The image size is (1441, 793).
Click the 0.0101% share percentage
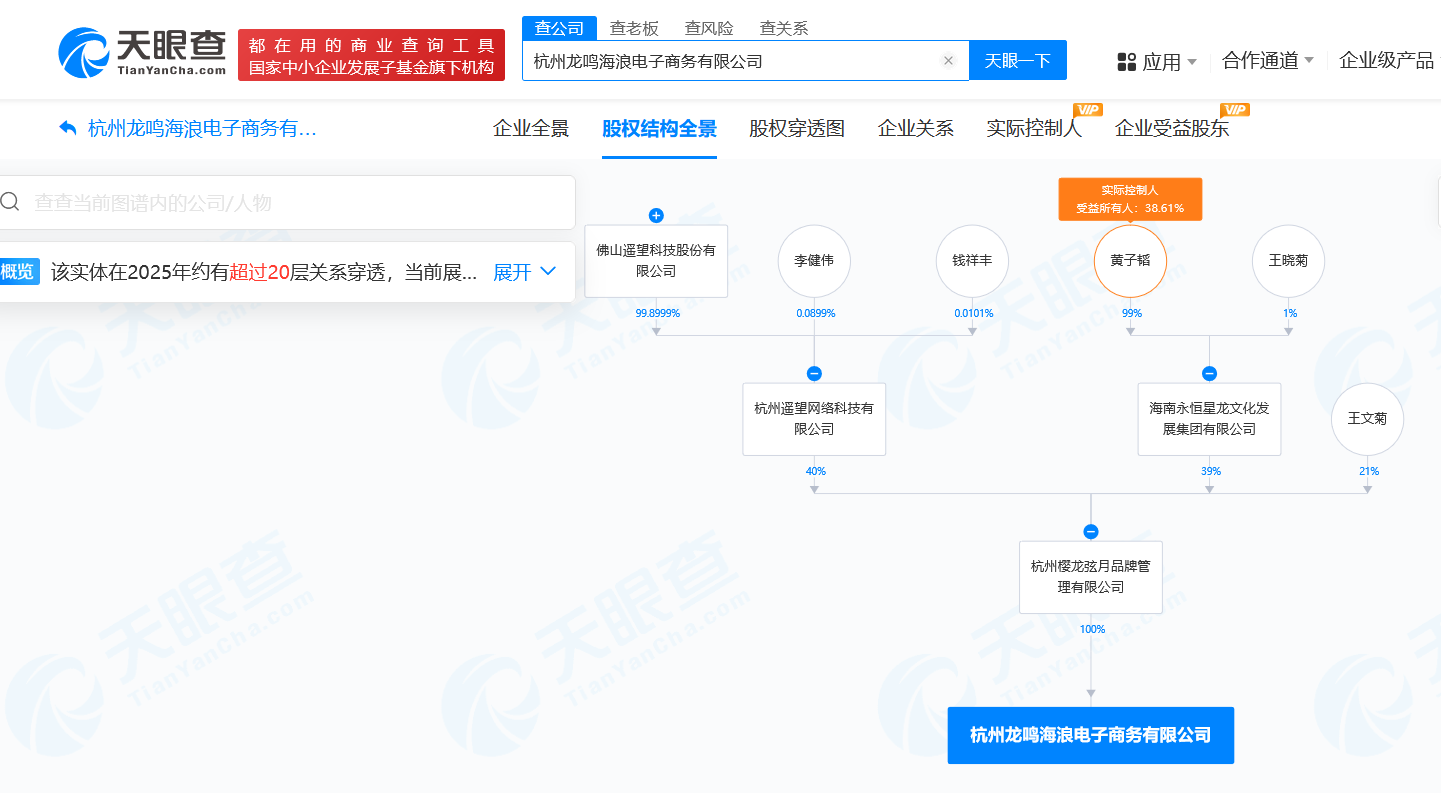[x=973, y=313]
